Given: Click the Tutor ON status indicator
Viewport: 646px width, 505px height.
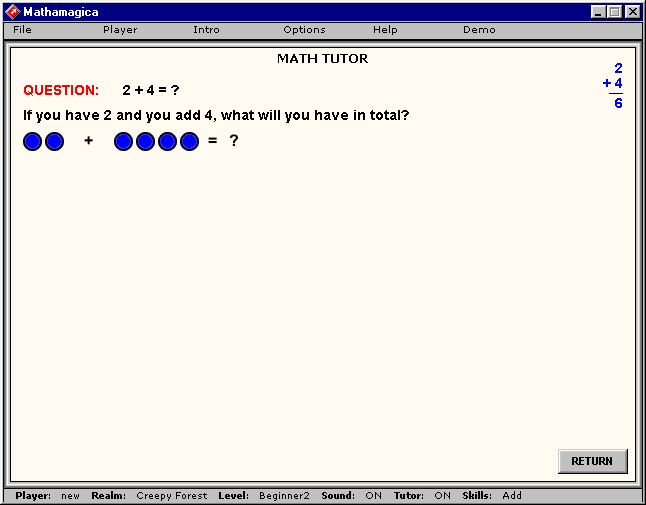Looking at the screenshot, I should (x=442, y=496).
